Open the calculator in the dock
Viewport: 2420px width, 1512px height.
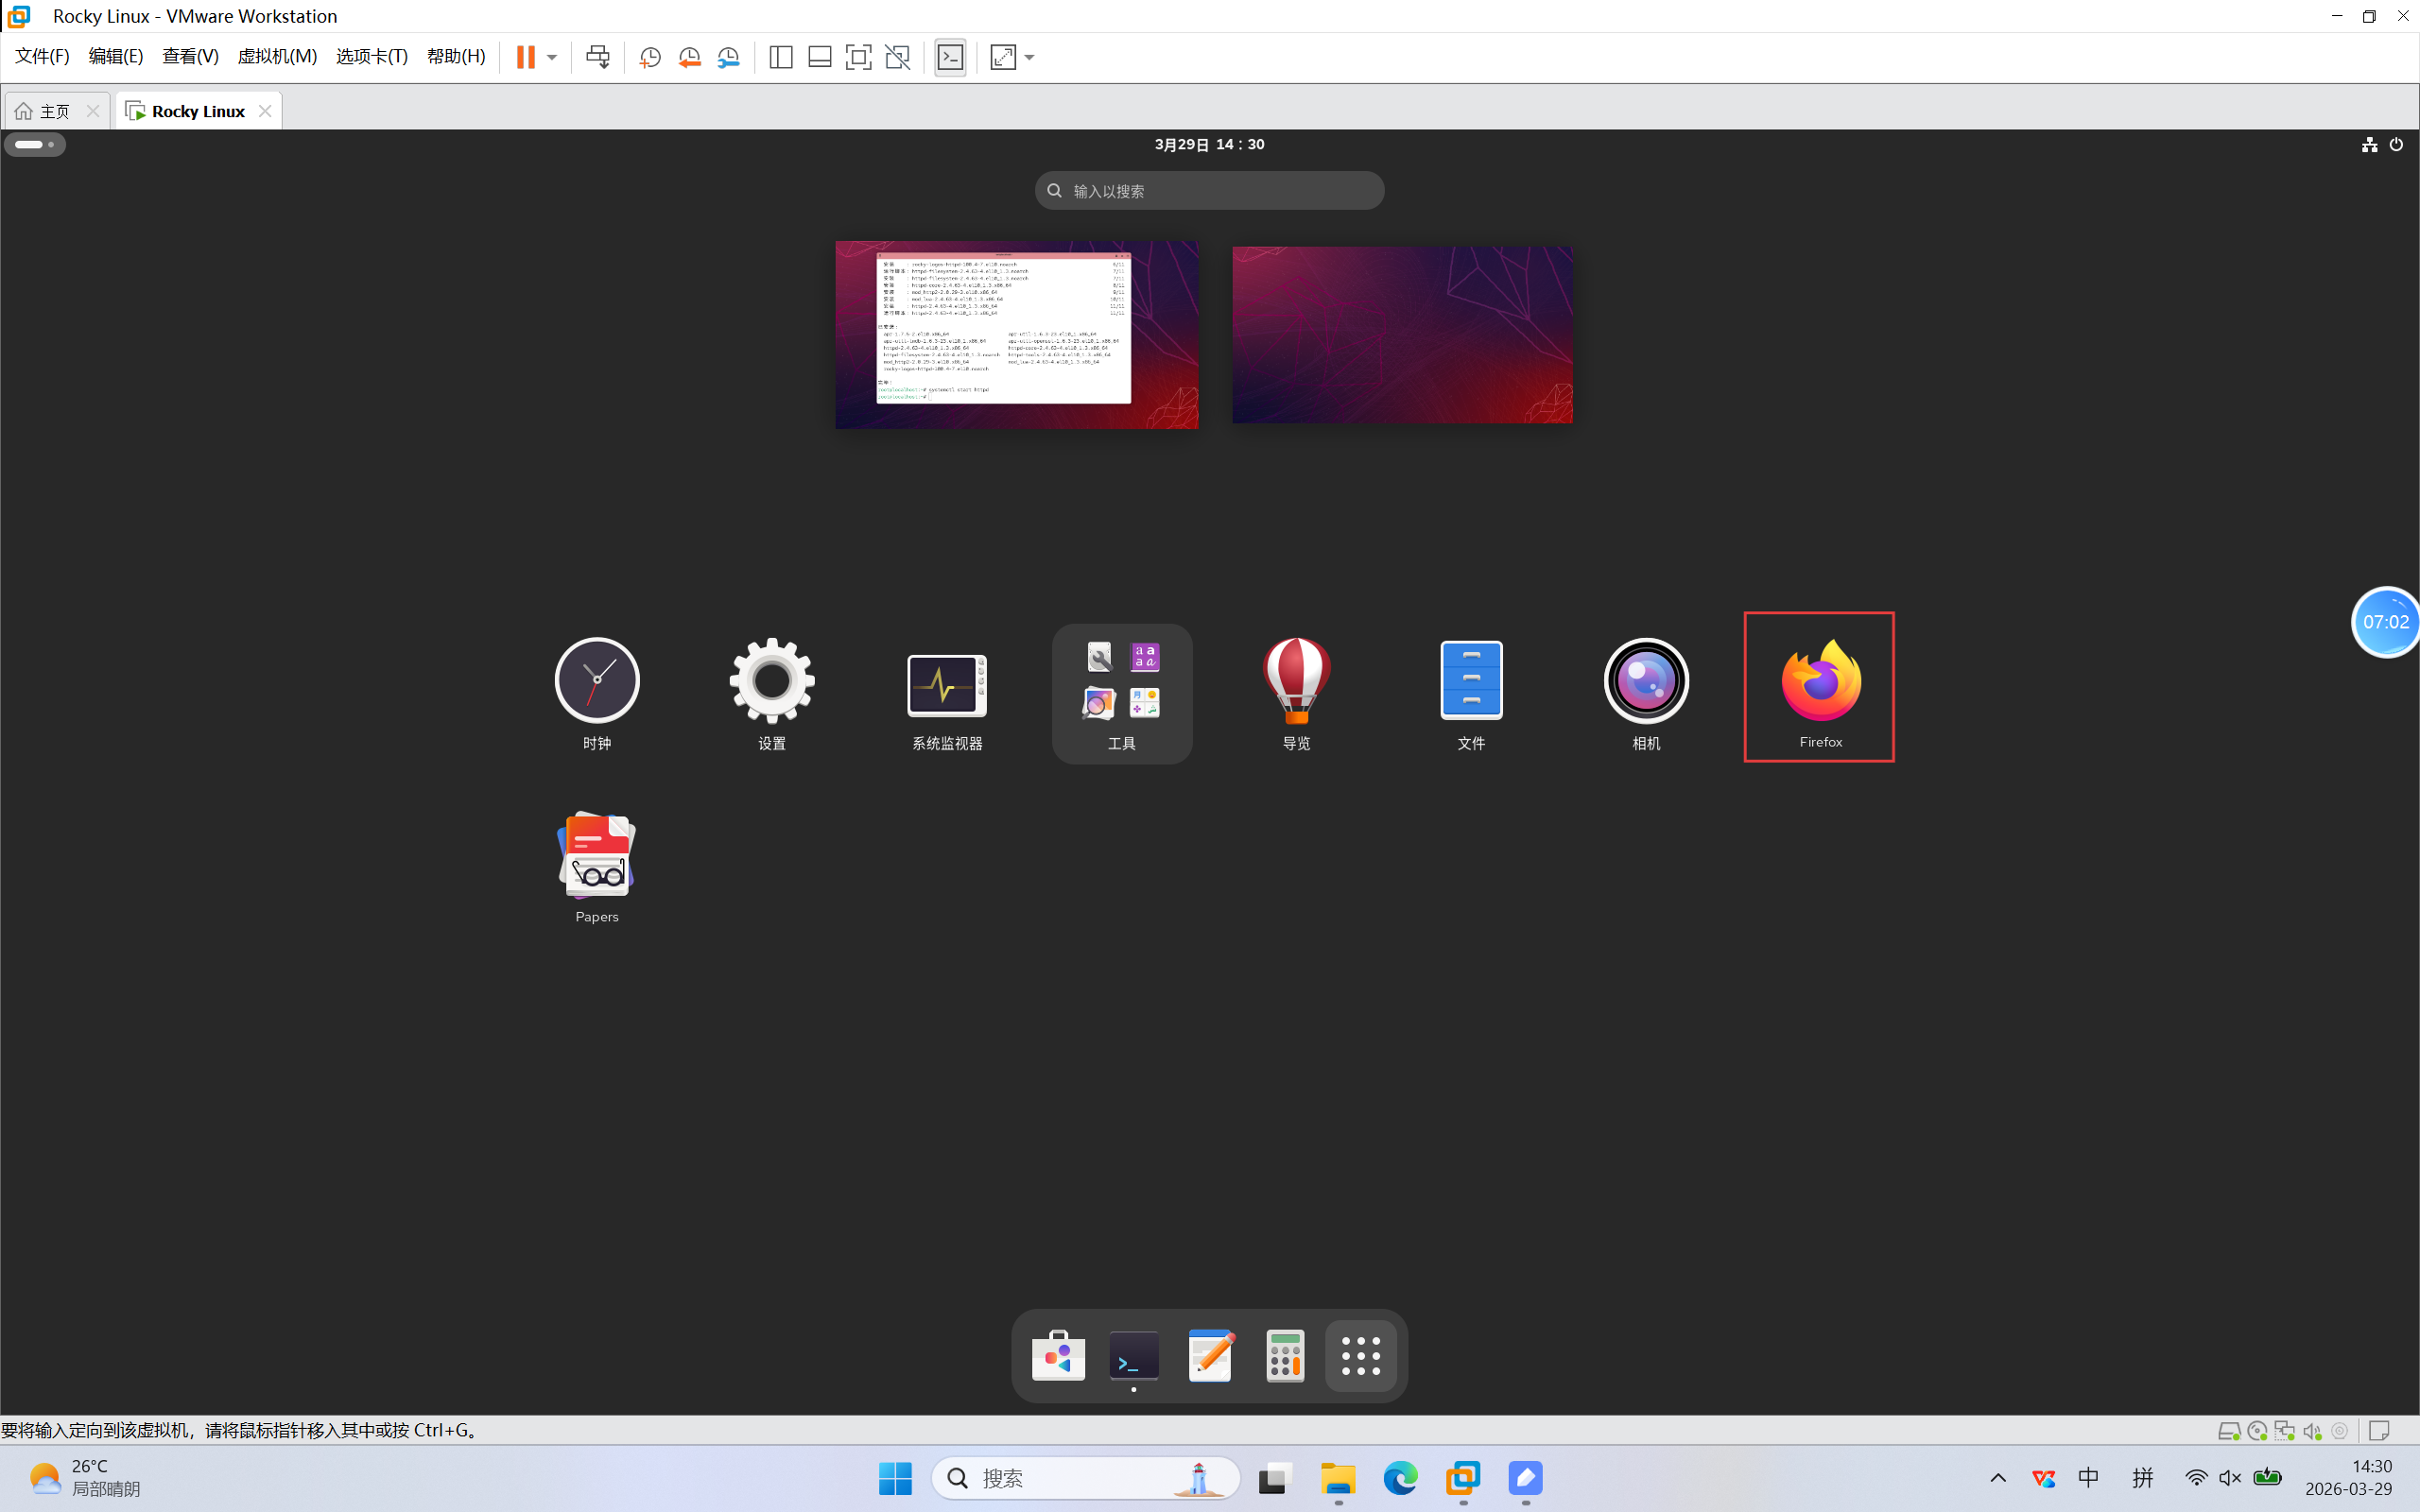click(1285, 1356)
